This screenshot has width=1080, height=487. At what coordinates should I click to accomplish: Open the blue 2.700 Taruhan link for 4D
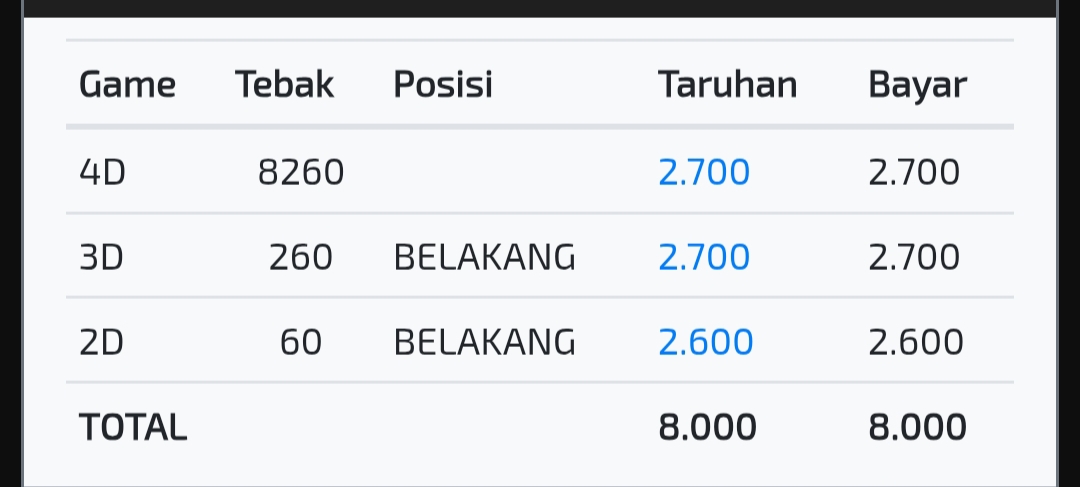(704, 172)
